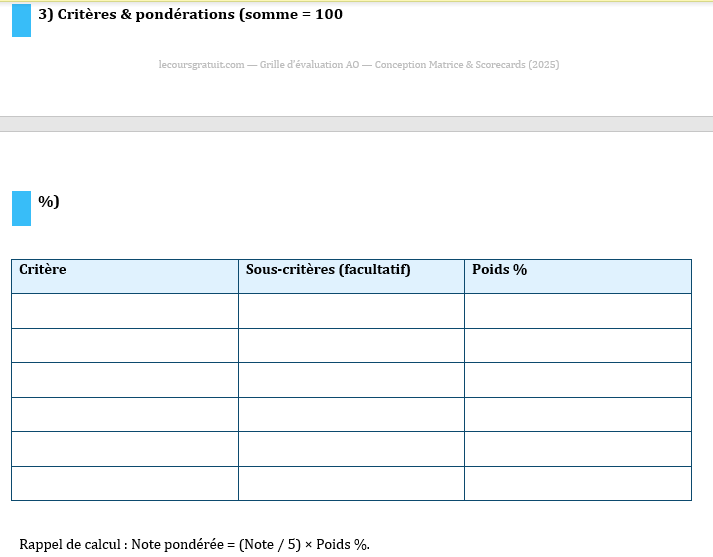Click the "Rappel de calcul" formula line

[195, 544]
